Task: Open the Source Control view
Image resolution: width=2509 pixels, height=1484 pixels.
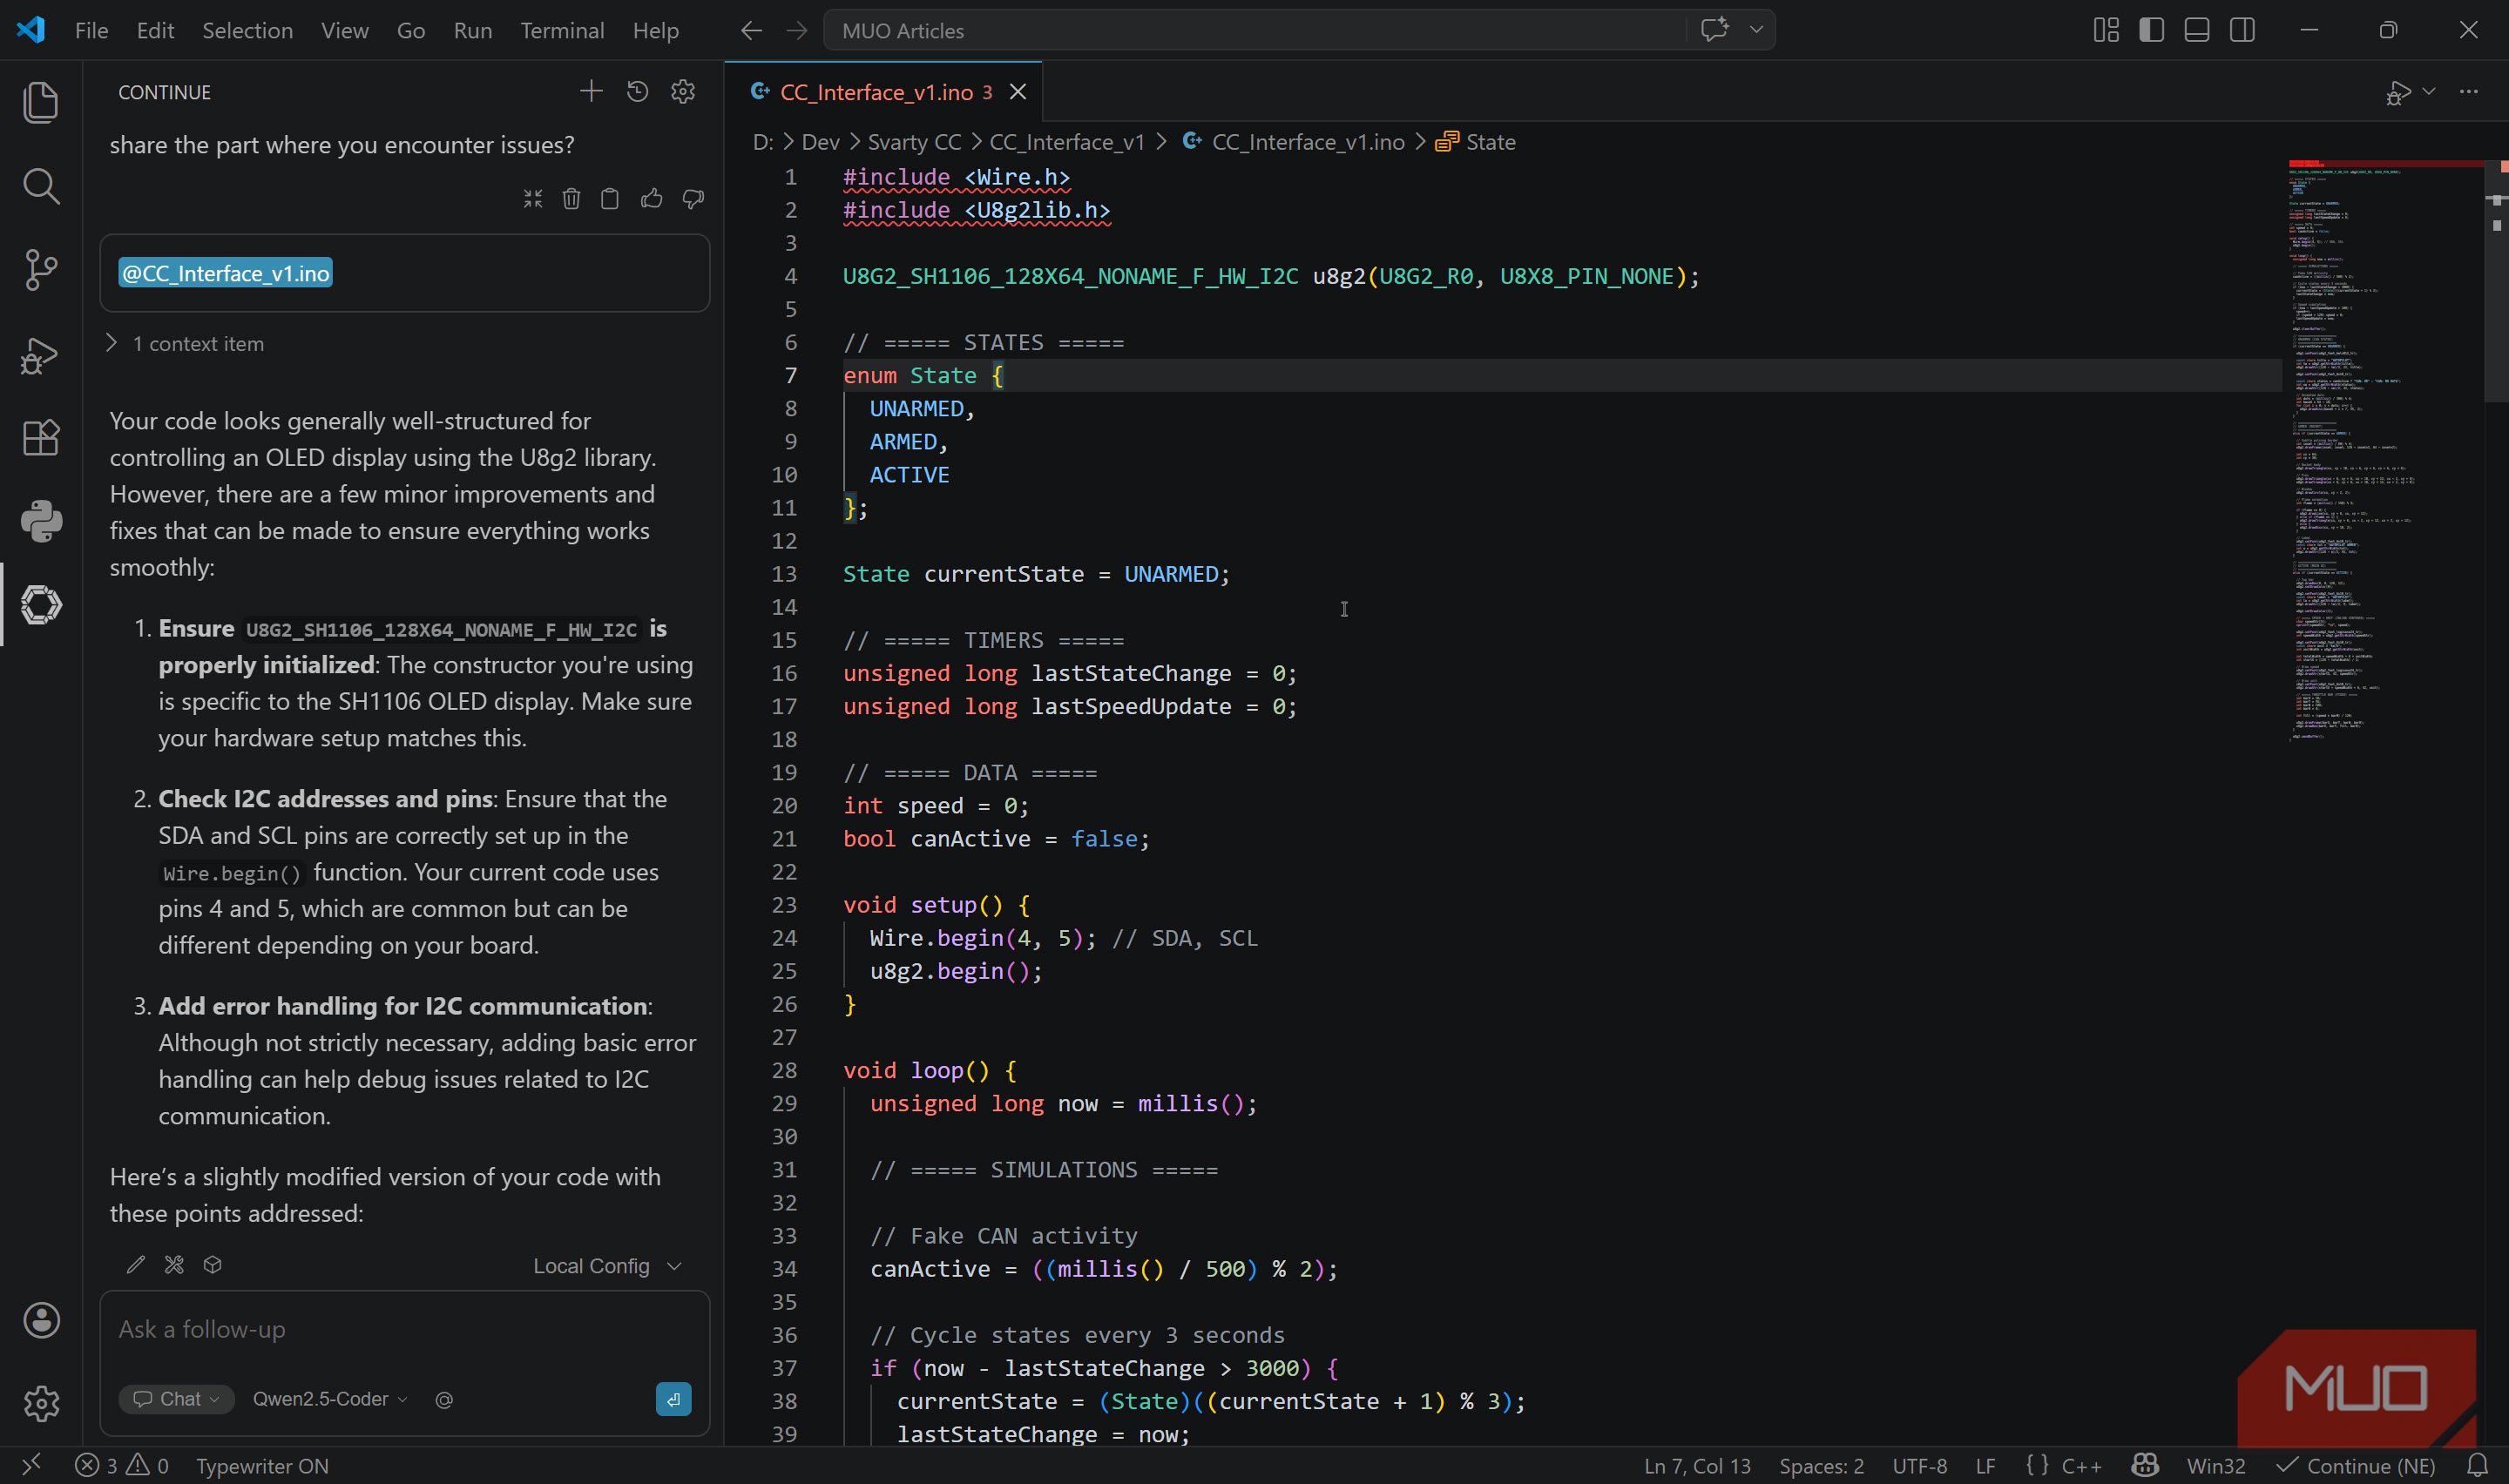Action: pyautogui.click(x=40, y=270)
